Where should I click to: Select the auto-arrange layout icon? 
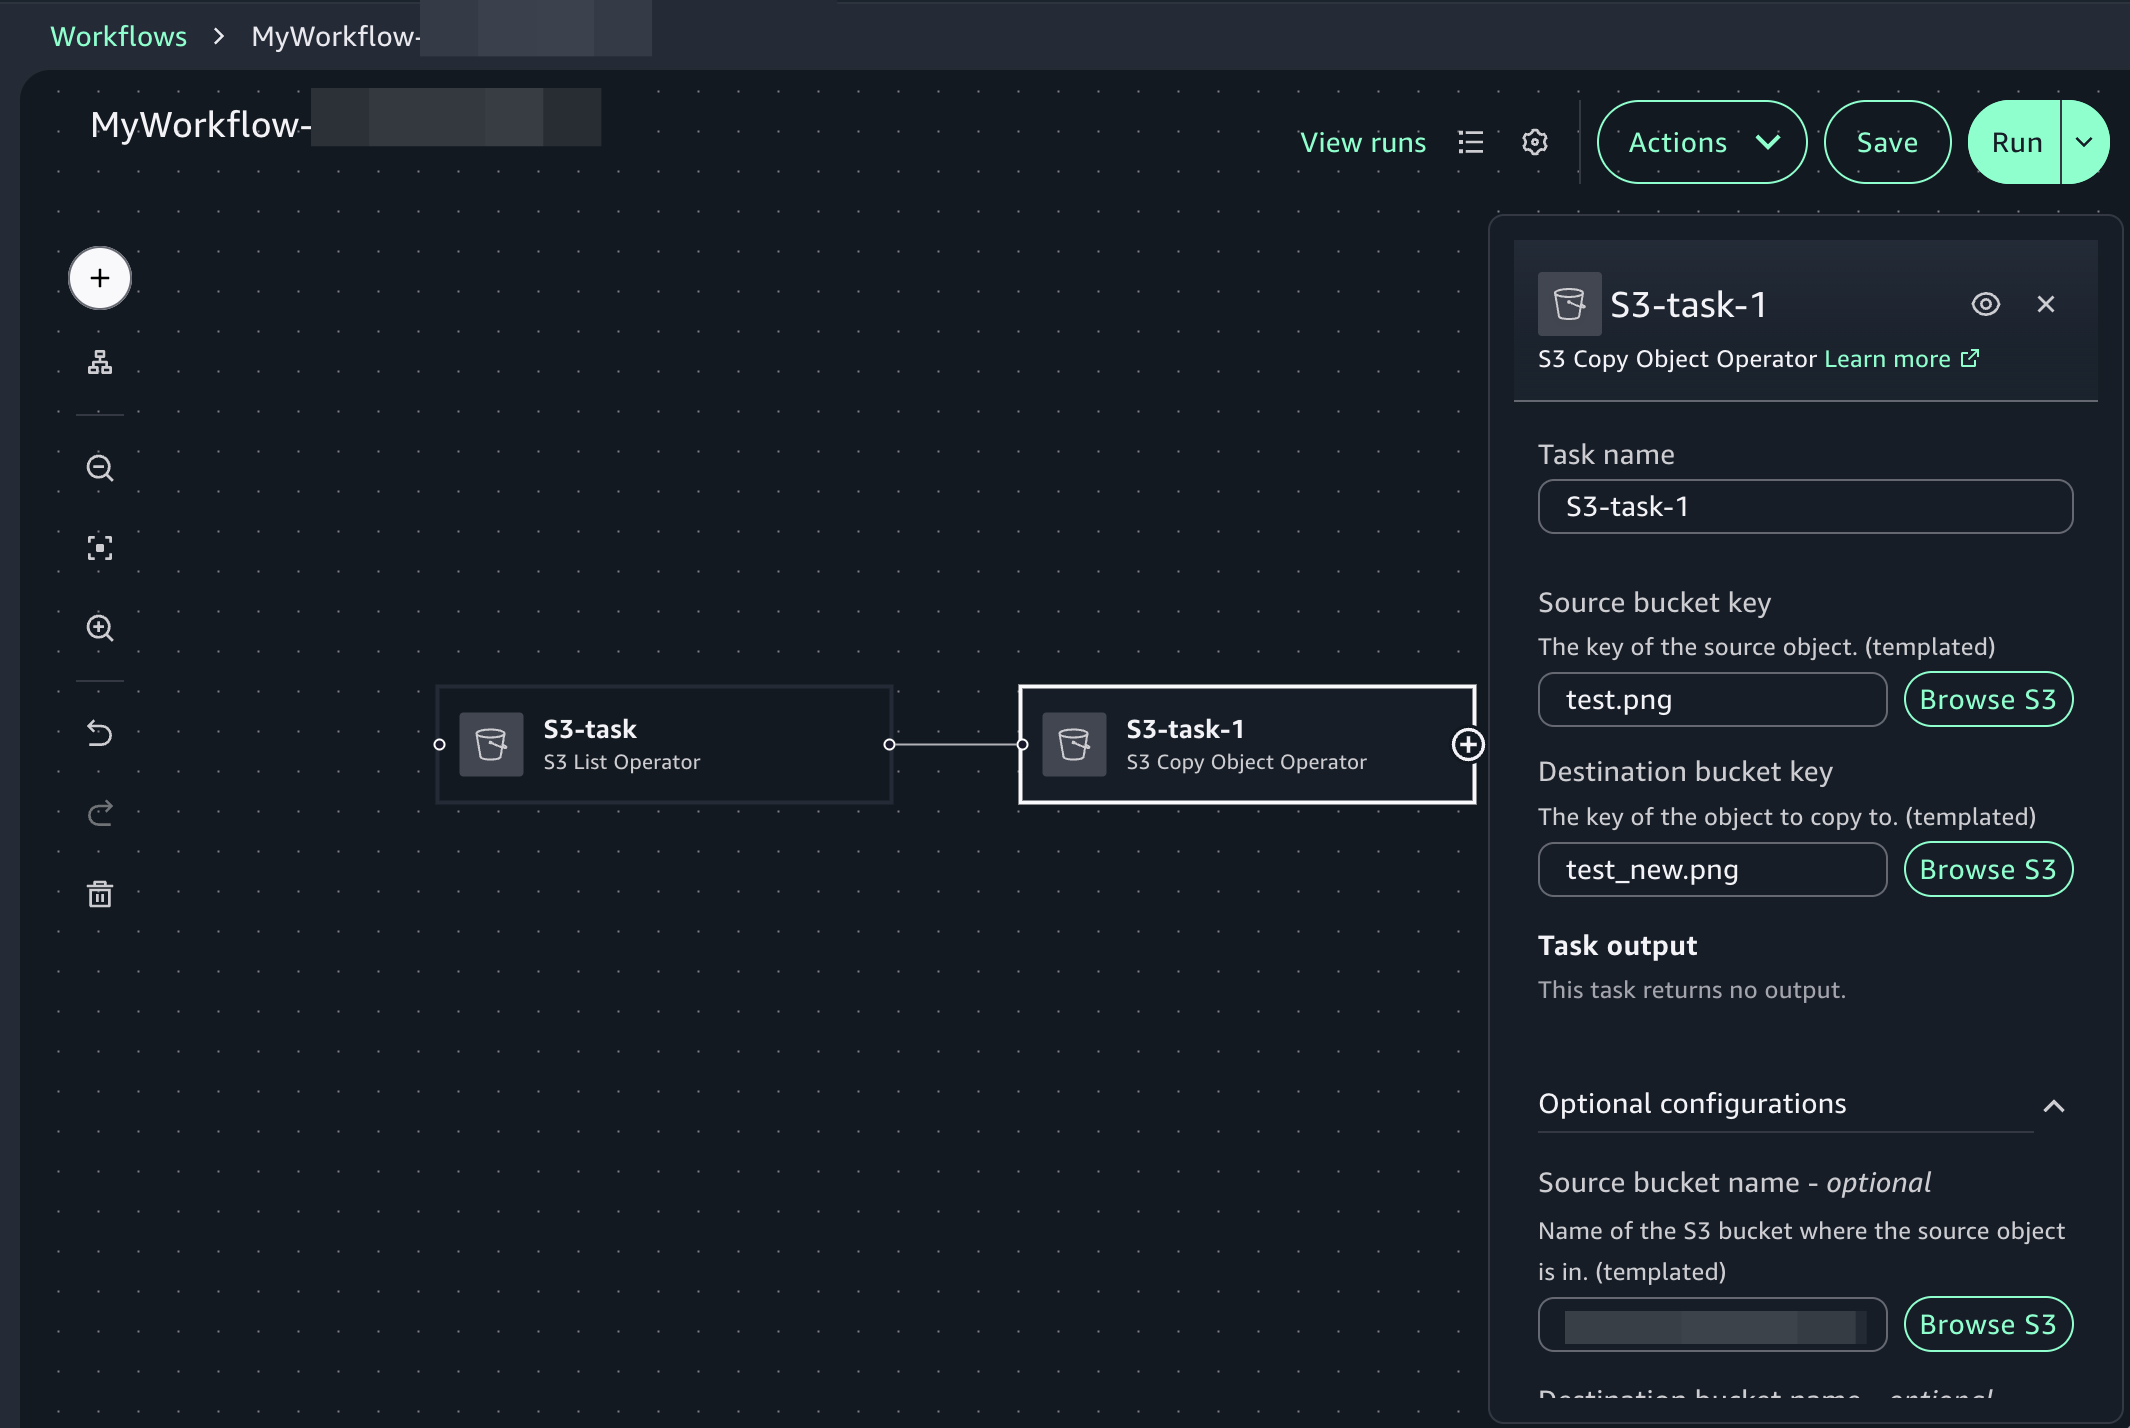click(99, 362)
